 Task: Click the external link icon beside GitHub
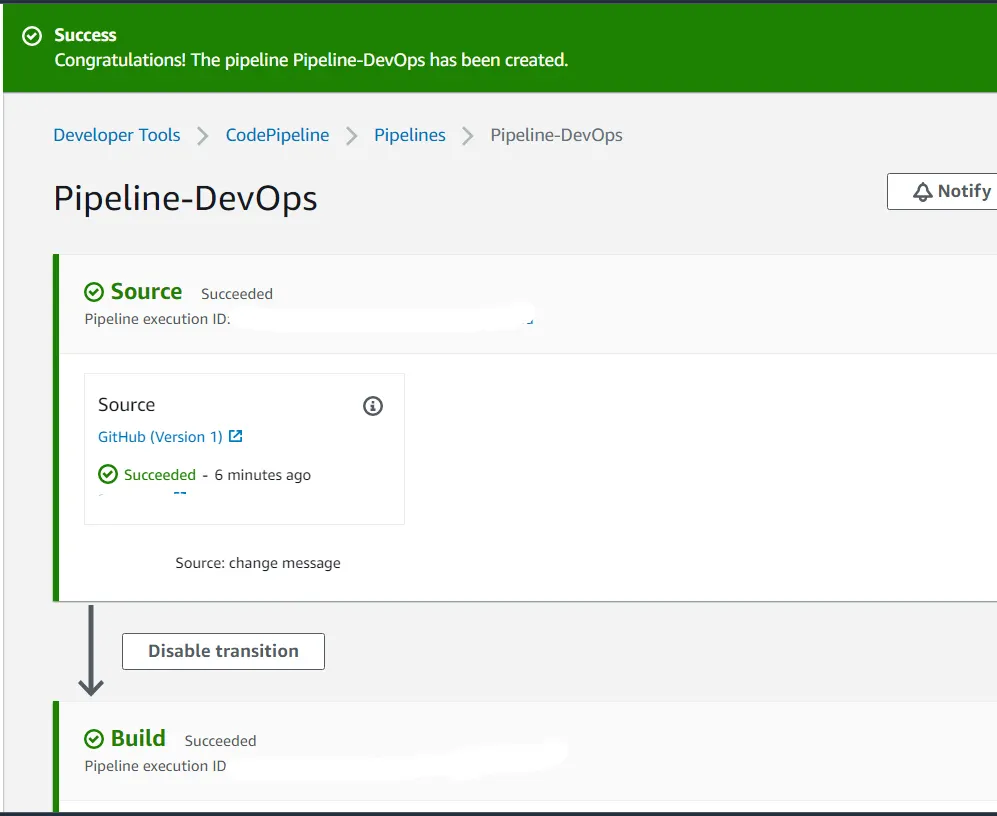point(235,436)
